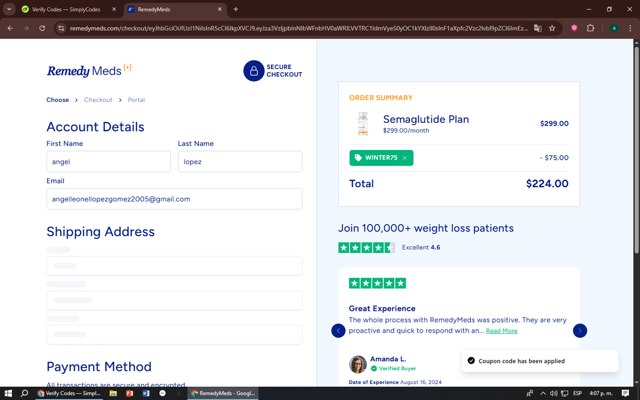Go to the Portal breadcrumb step
The height and width of the screenshot is (400, 640).
(136, 100)
